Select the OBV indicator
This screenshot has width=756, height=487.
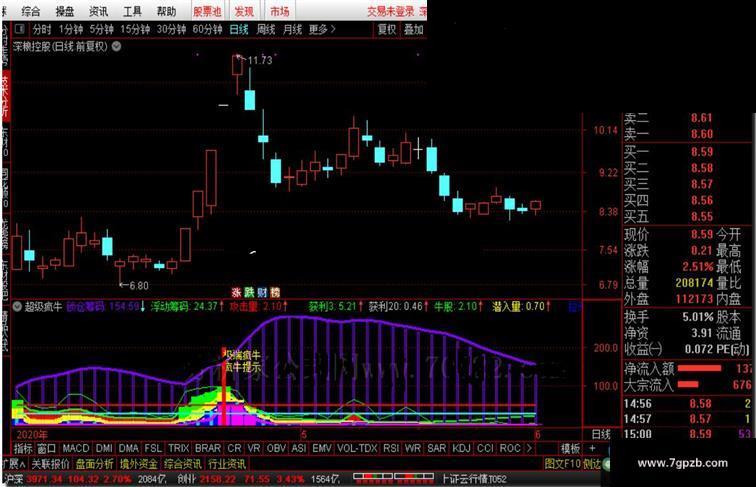coord(276,448)
